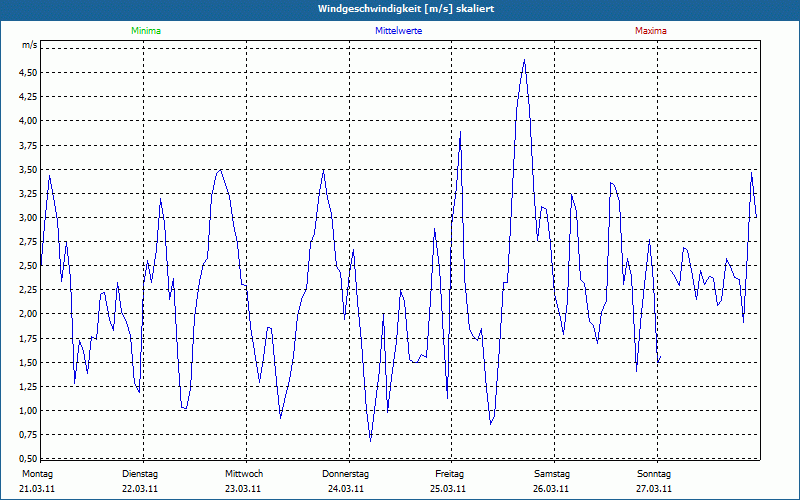The width and height of the screenshot is (800, 500).
Task: Click the 2,75 y-axis value
Action: tap(28, 241)
